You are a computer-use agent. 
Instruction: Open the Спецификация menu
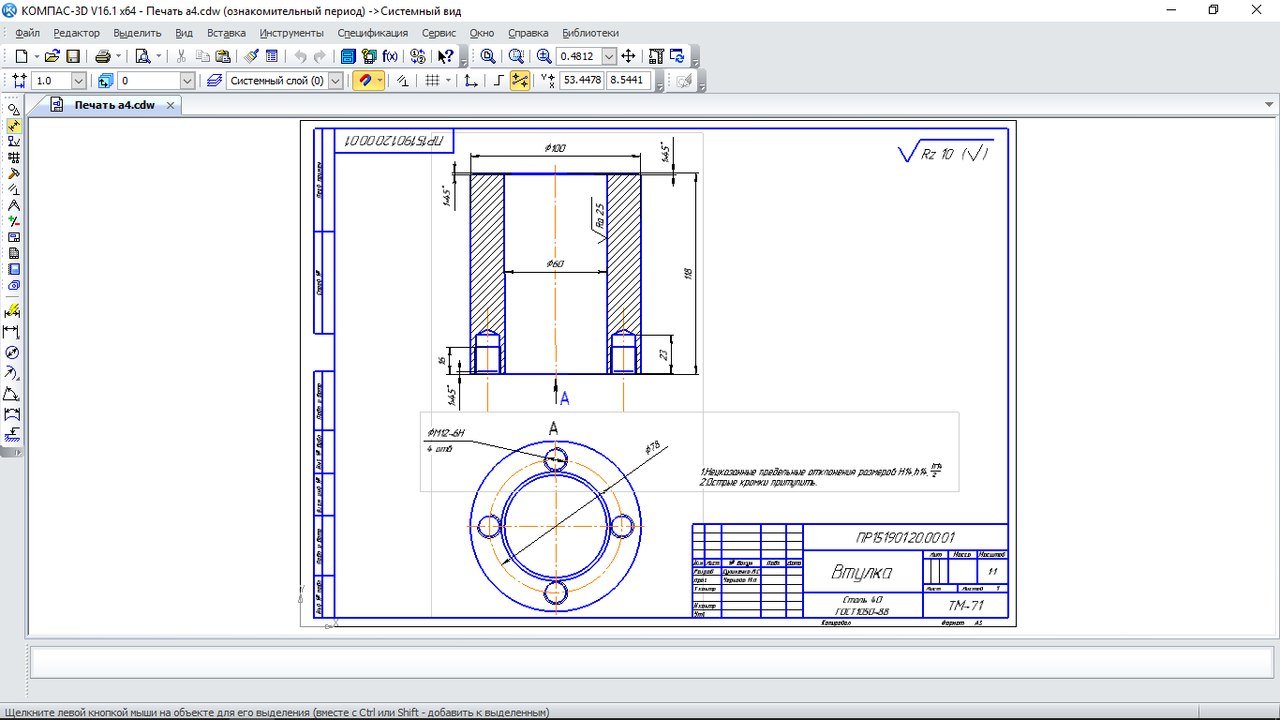pyautogui.click(x=372, y=33)
